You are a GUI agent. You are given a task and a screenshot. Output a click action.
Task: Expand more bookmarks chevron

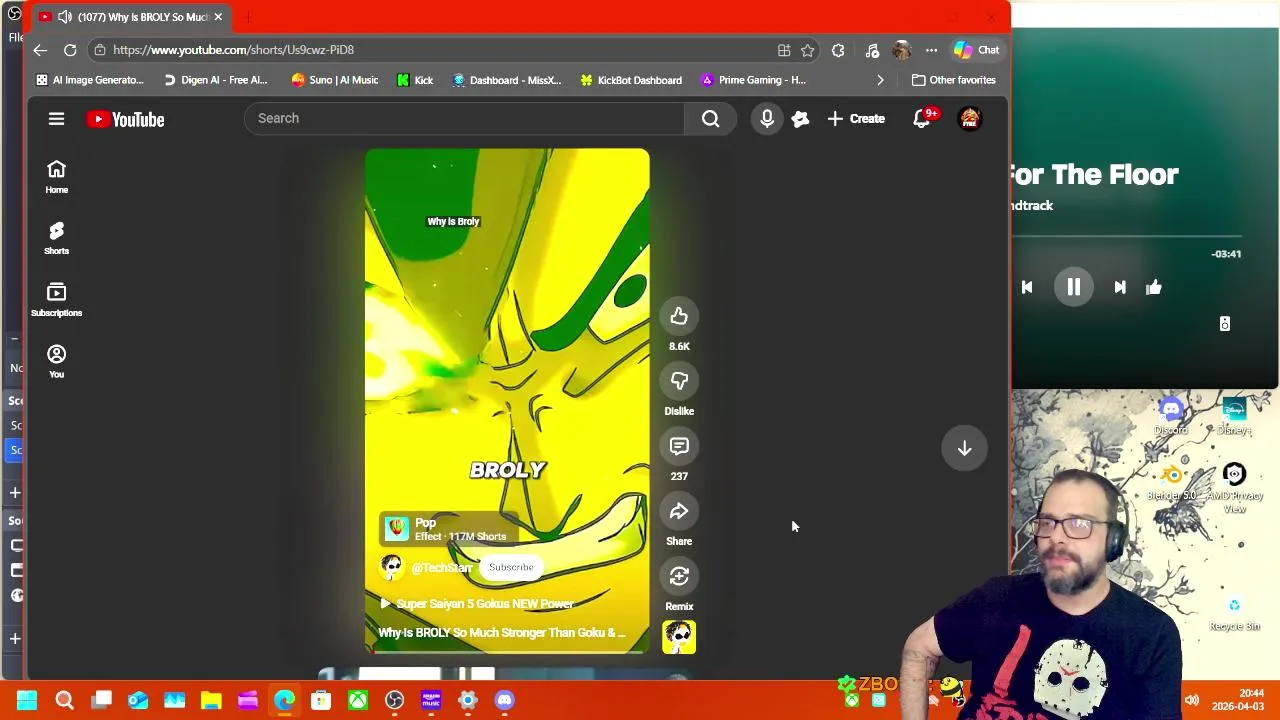(880, 80)
